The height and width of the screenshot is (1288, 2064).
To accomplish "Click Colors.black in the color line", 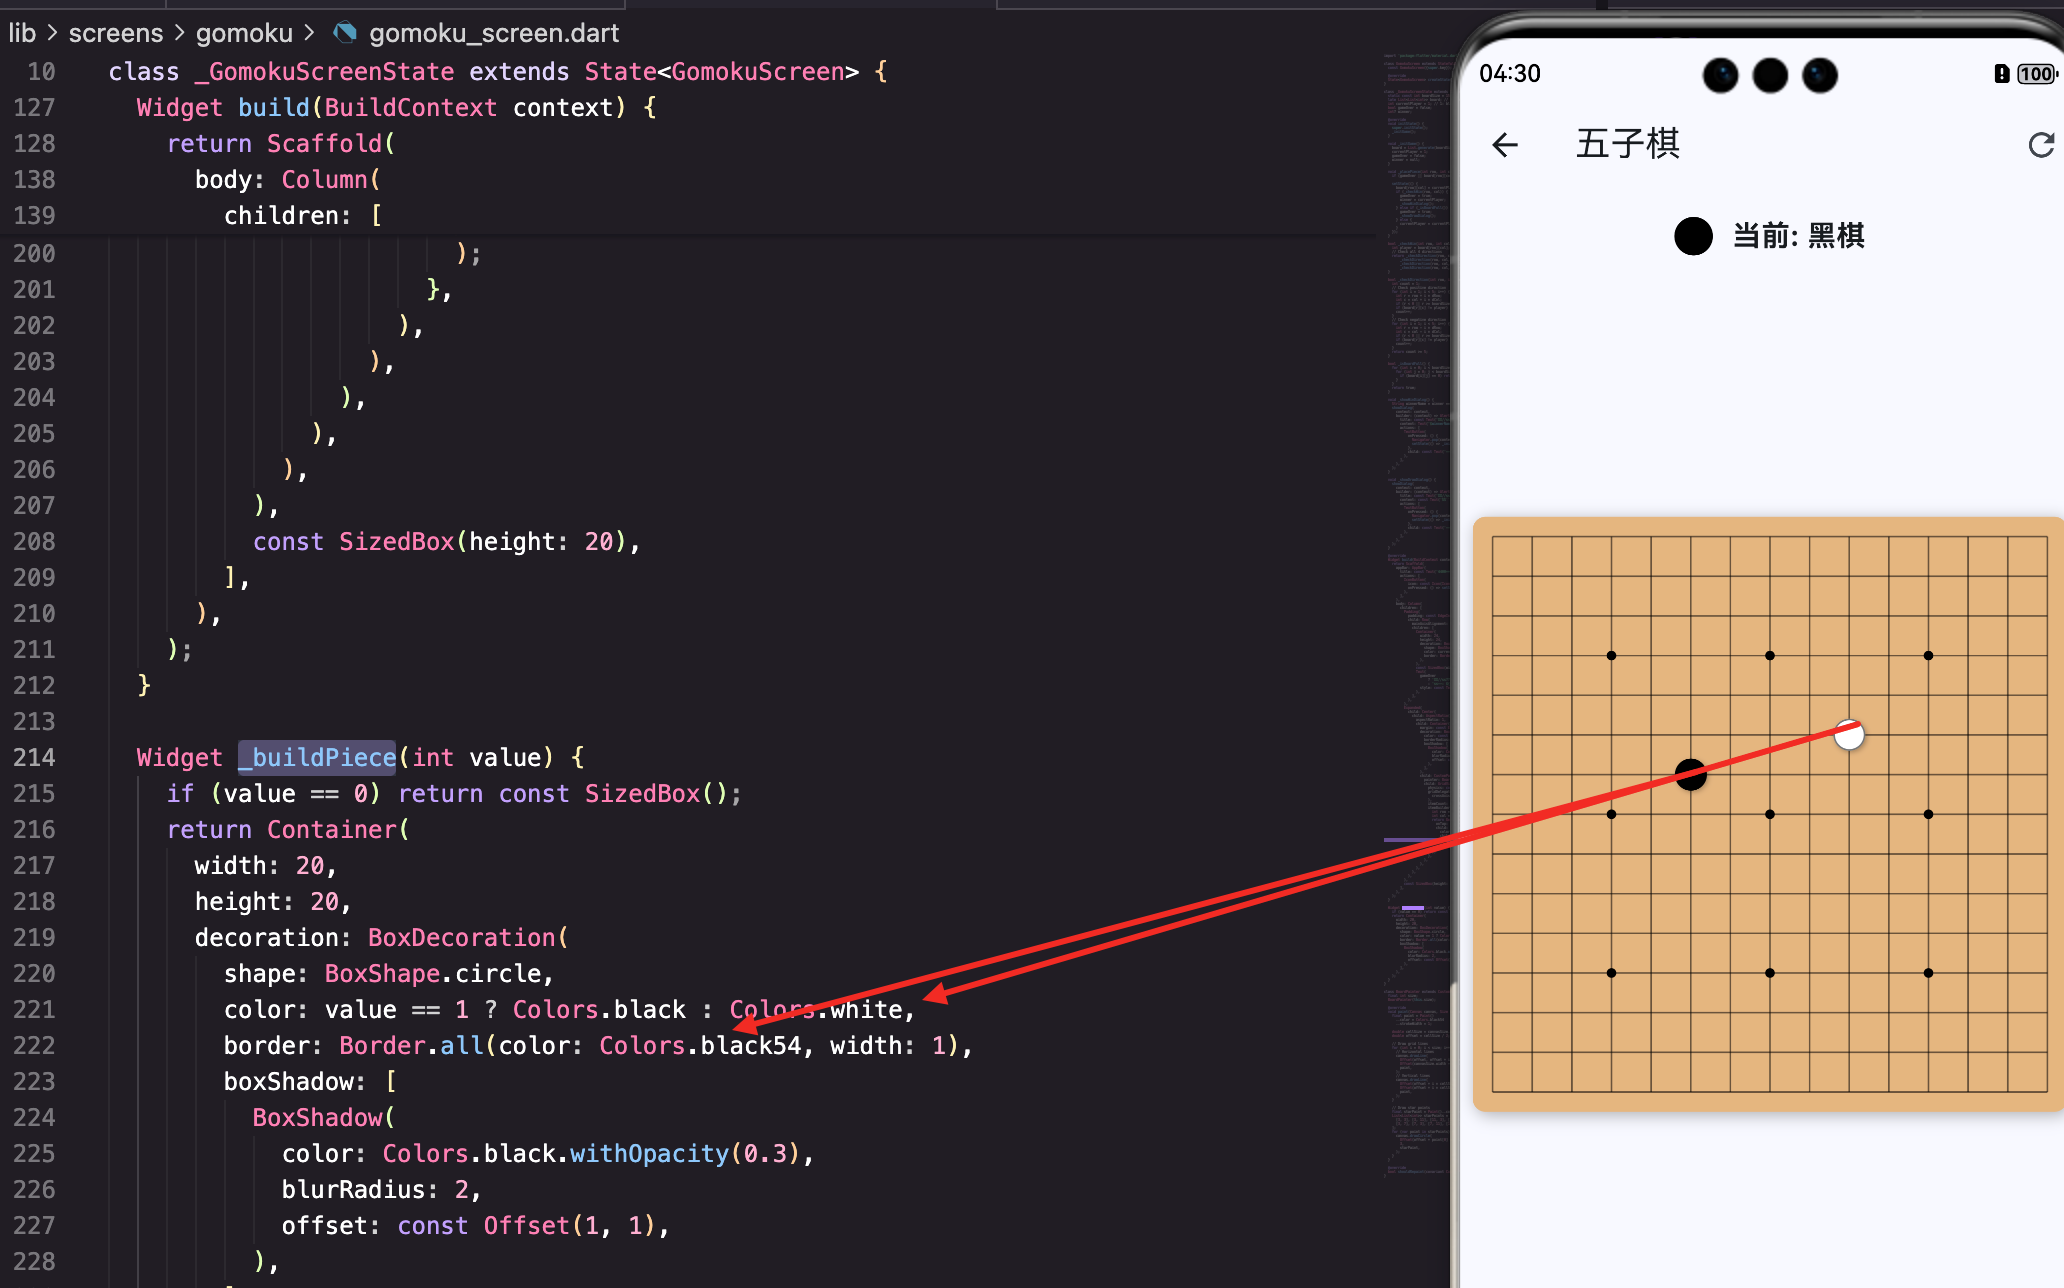I will [599, 1010].
